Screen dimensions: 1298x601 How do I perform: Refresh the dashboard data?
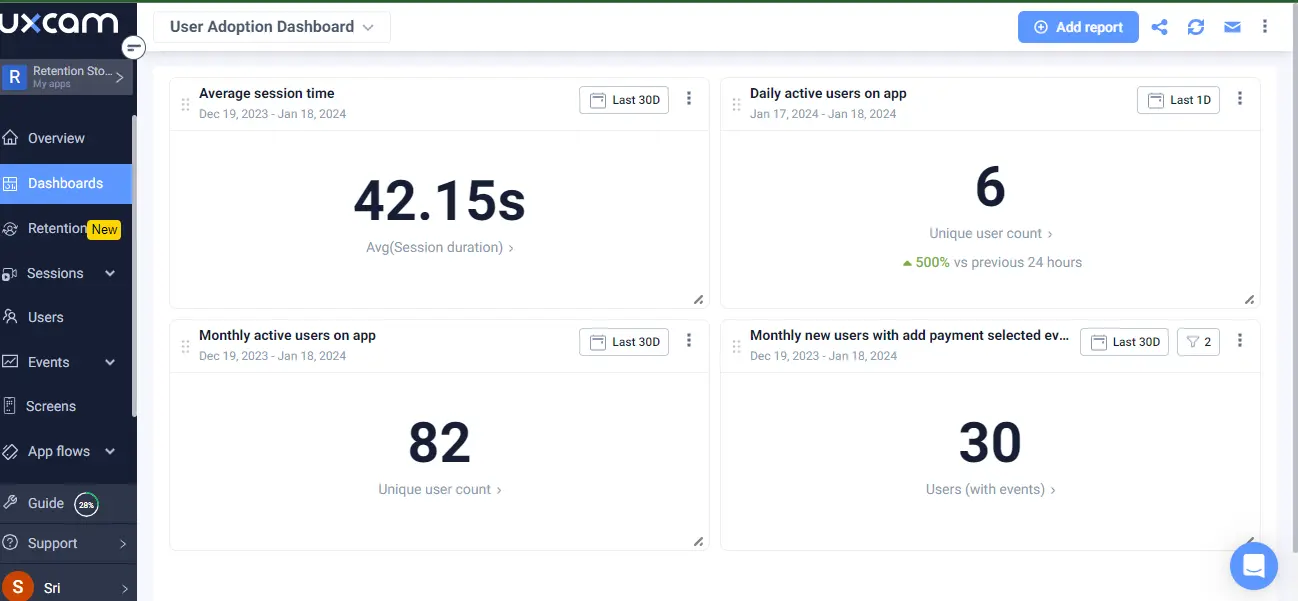(x=1196, y=27)
